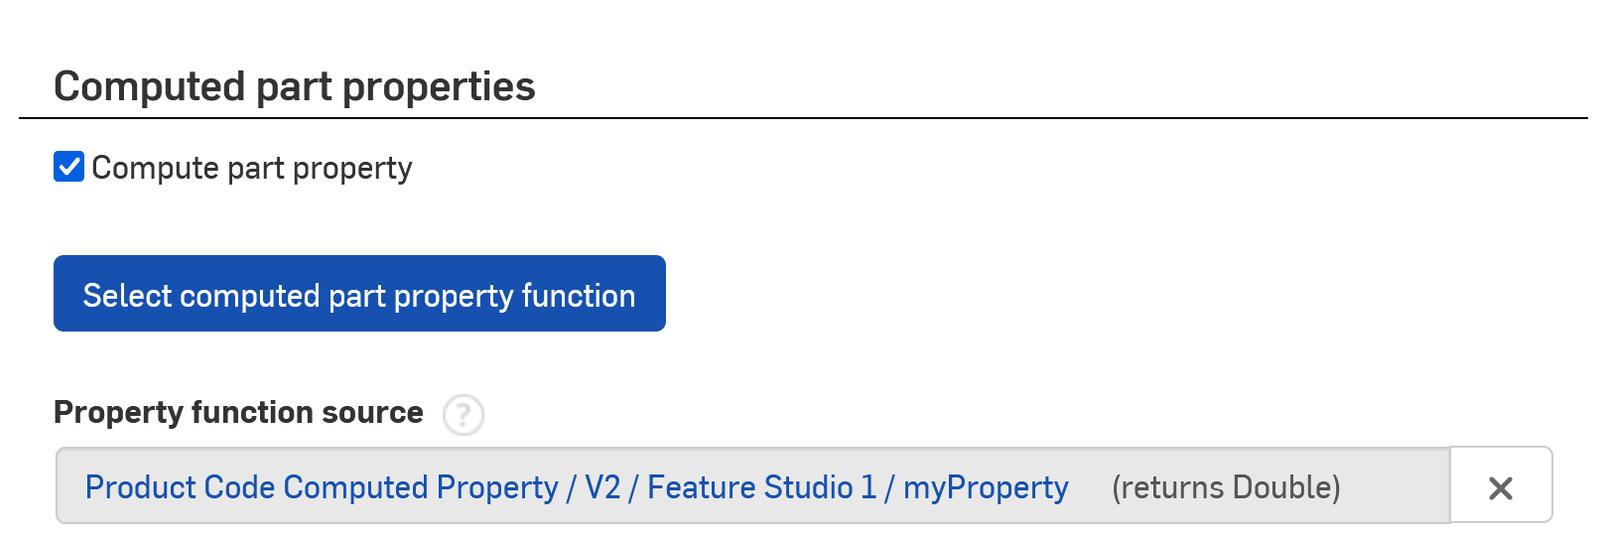
Task: Open the Product Code Computed Property document link
Action: (x=320, y=487)
